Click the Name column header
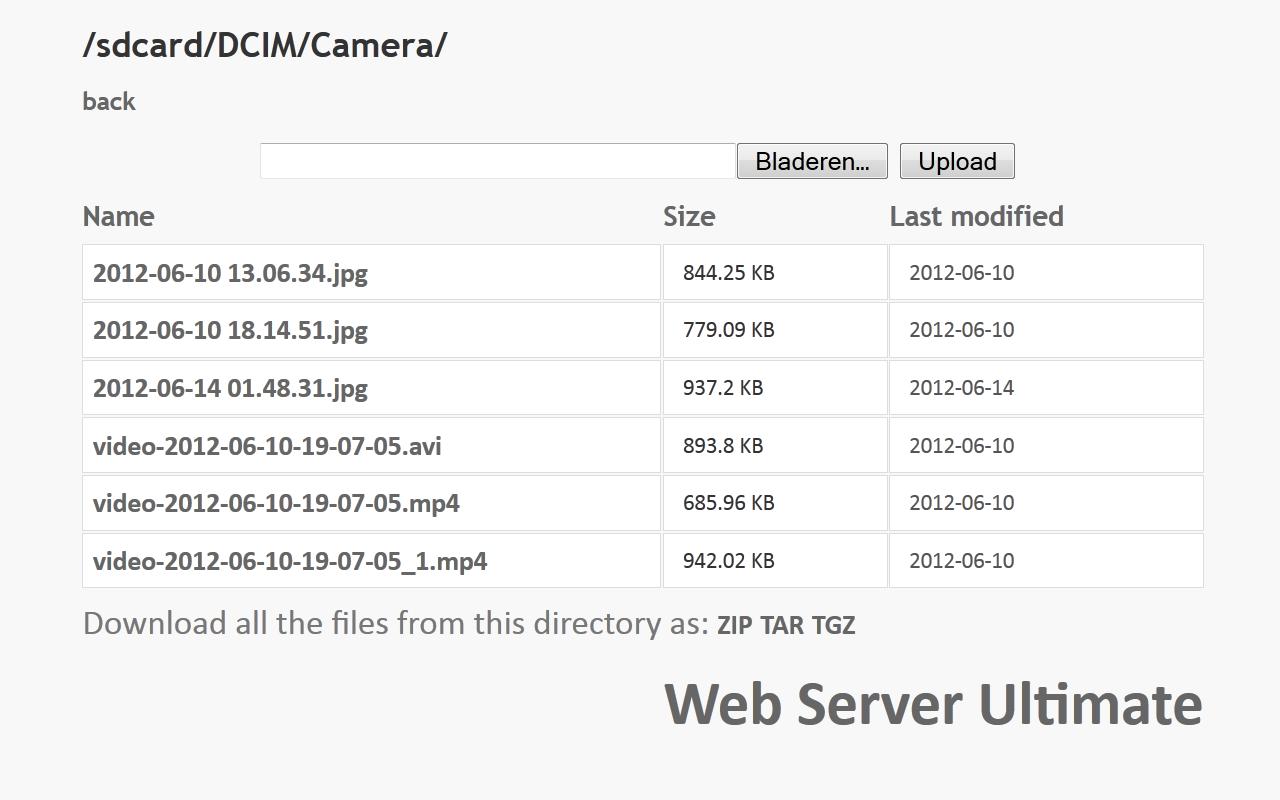Screen dimensions: 1280x800 tap(118, 216)
